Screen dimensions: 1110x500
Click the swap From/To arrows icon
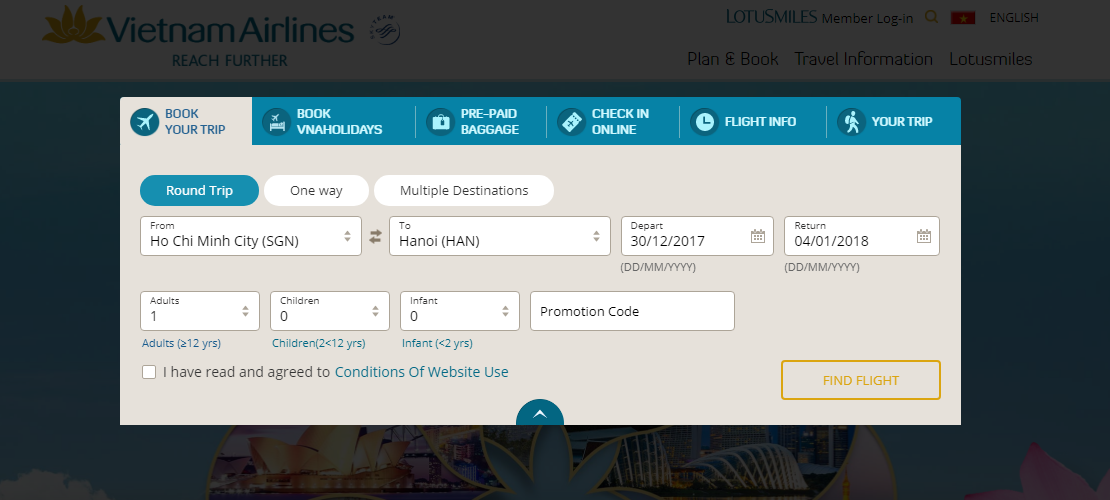[x=375, y=237]
